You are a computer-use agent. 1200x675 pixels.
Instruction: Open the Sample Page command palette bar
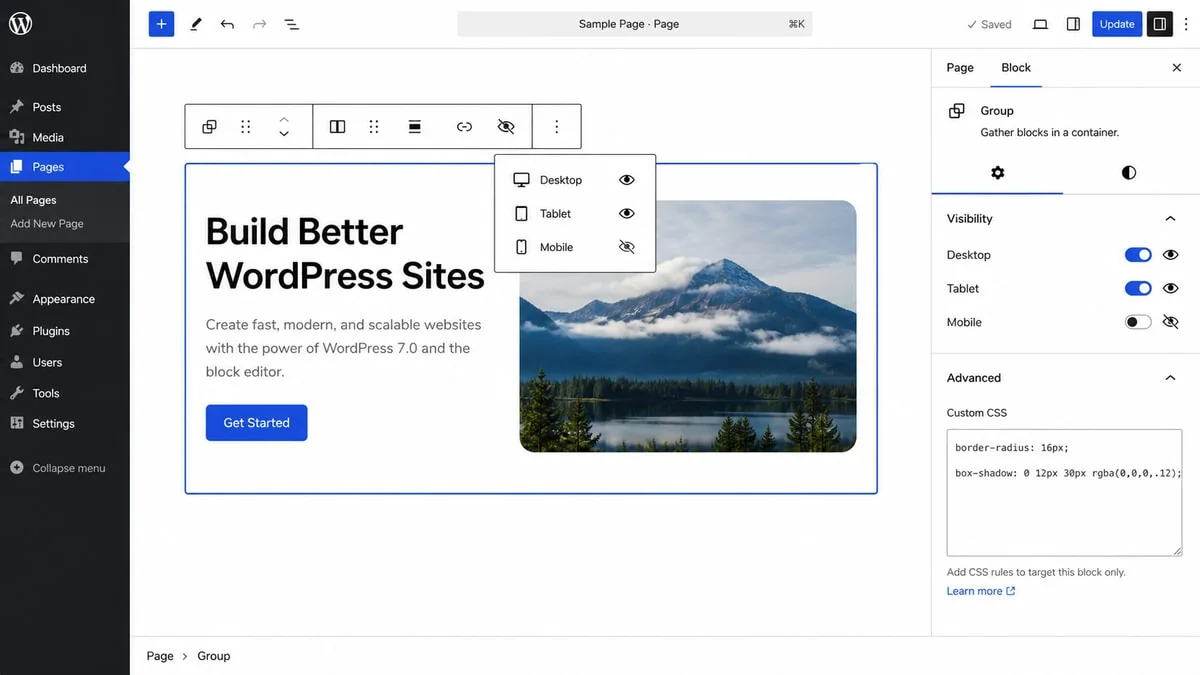[635, 24]
